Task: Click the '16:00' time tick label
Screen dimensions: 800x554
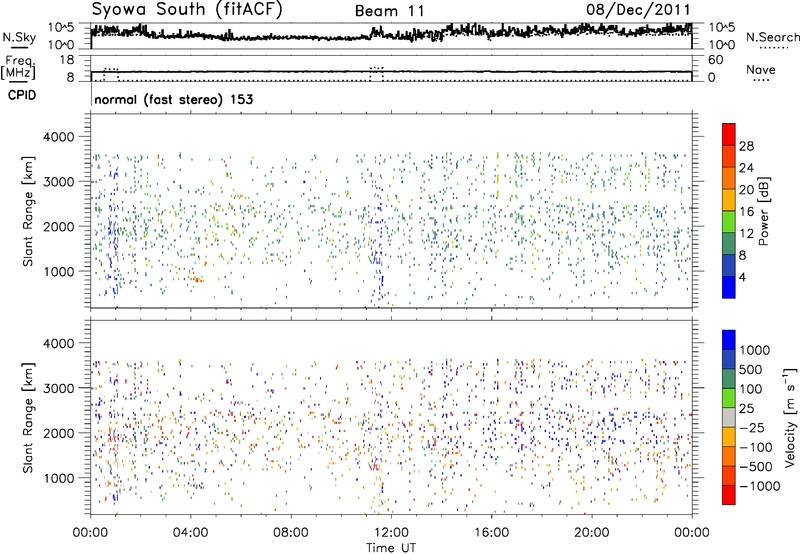Action: pos(491,533)
